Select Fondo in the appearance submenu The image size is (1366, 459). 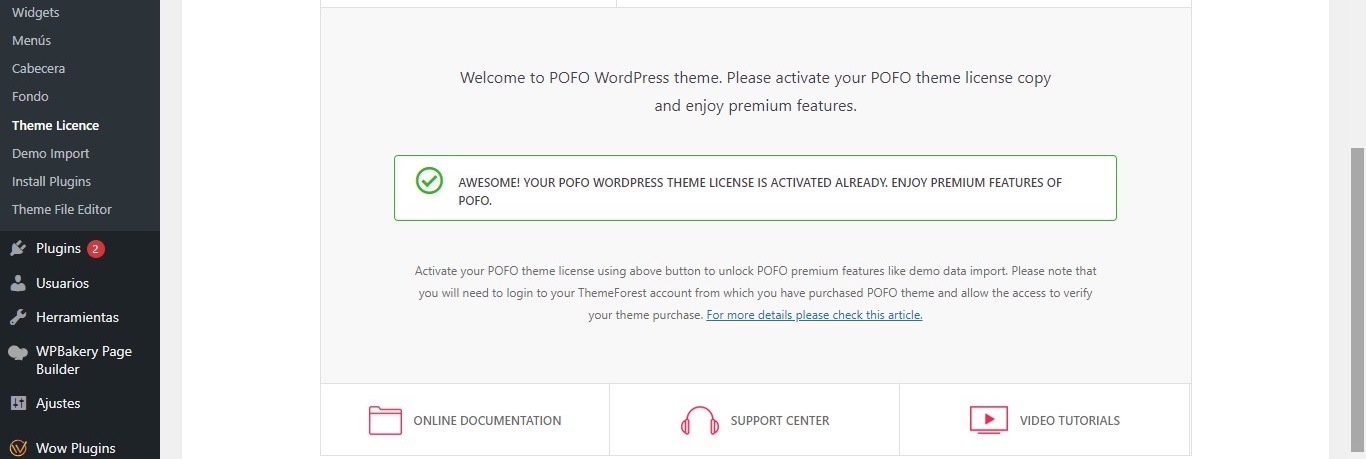coord(30,97)
